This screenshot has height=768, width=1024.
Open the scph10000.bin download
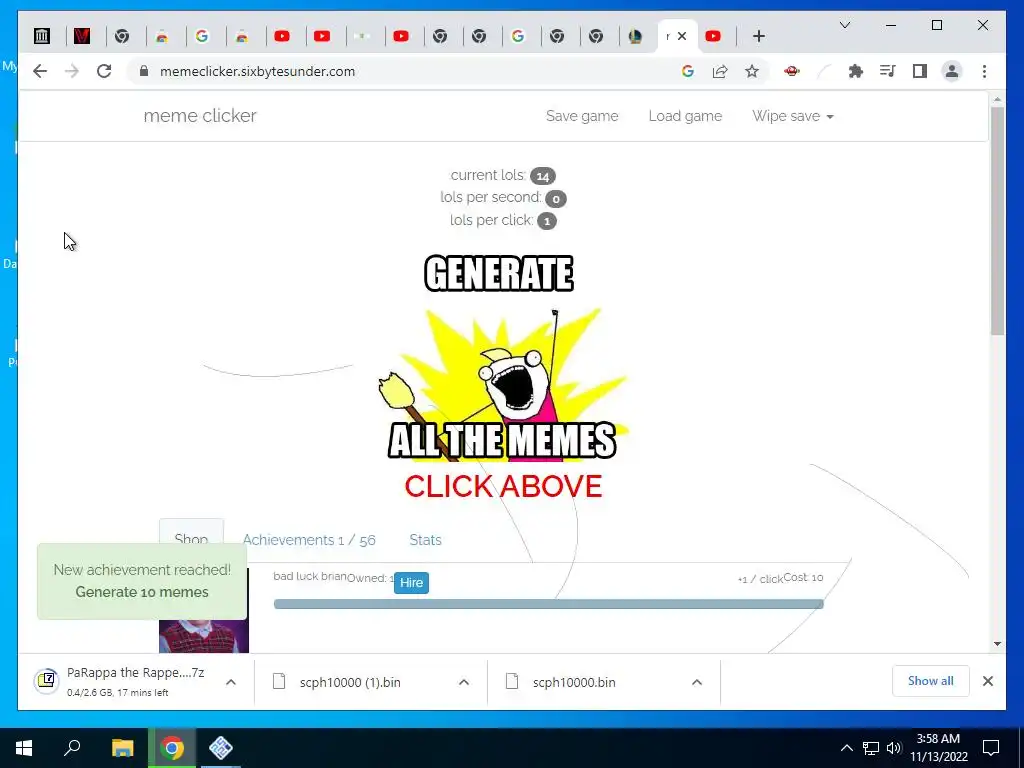tap(573, 682)
